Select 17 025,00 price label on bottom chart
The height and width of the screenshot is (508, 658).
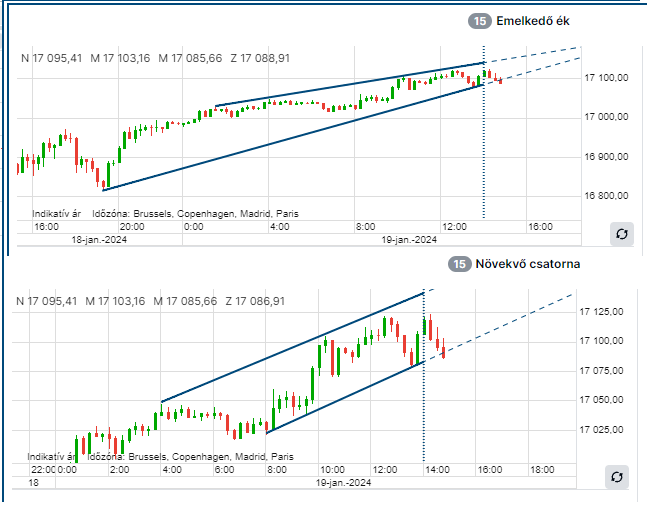click(601, 429)
